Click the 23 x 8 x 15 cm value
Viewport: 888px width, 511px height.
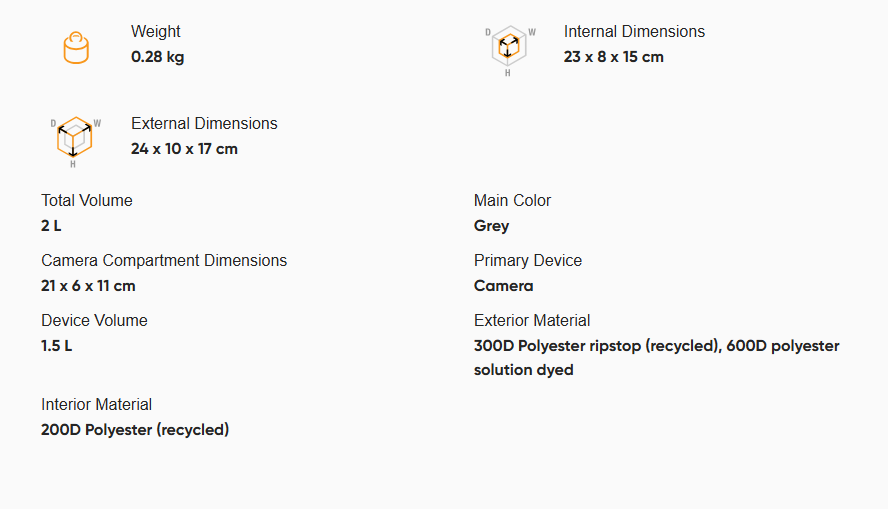[x=613, y=57]
